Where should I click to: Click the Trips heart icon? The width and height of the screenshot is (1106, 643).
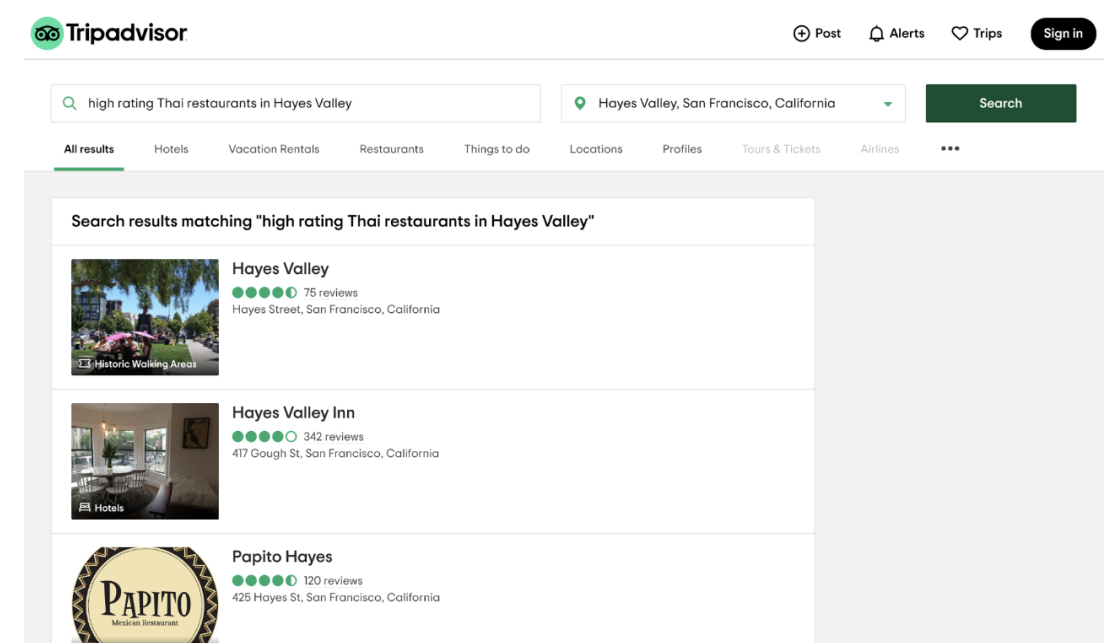tap(959, 34)
